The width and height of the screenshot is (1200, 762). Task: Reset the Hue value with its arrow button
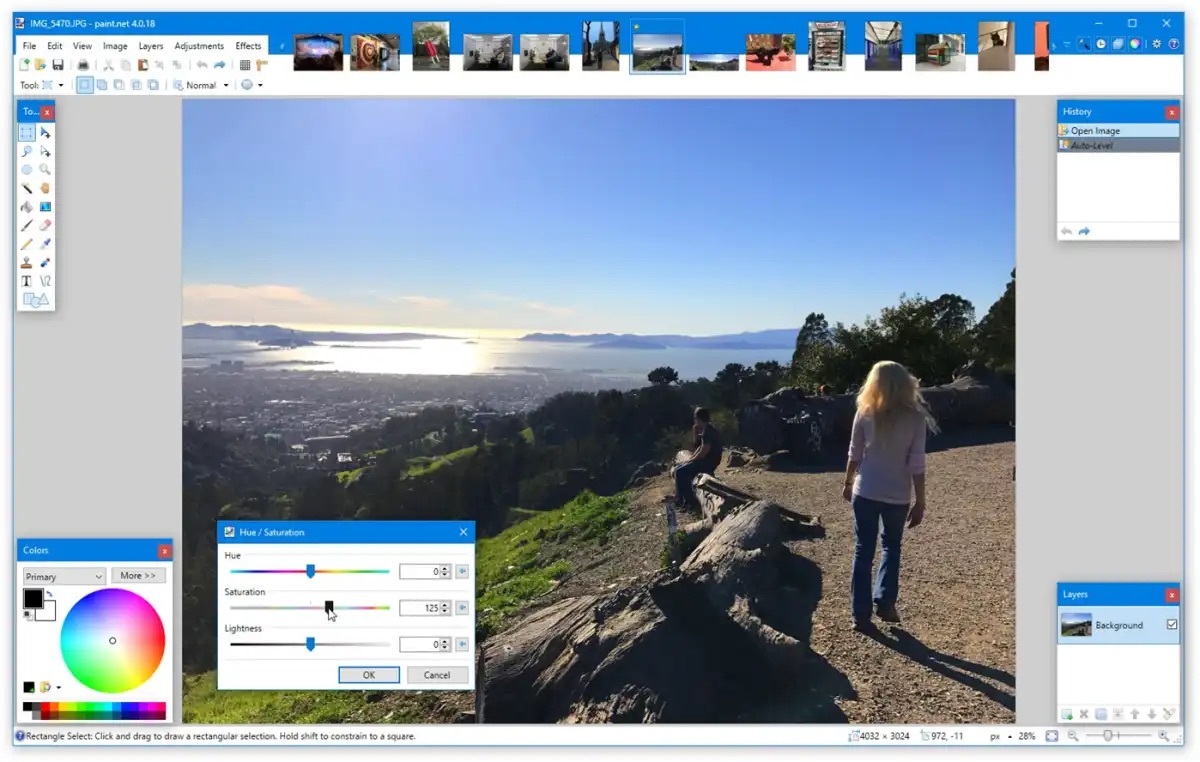pos(462,572)
